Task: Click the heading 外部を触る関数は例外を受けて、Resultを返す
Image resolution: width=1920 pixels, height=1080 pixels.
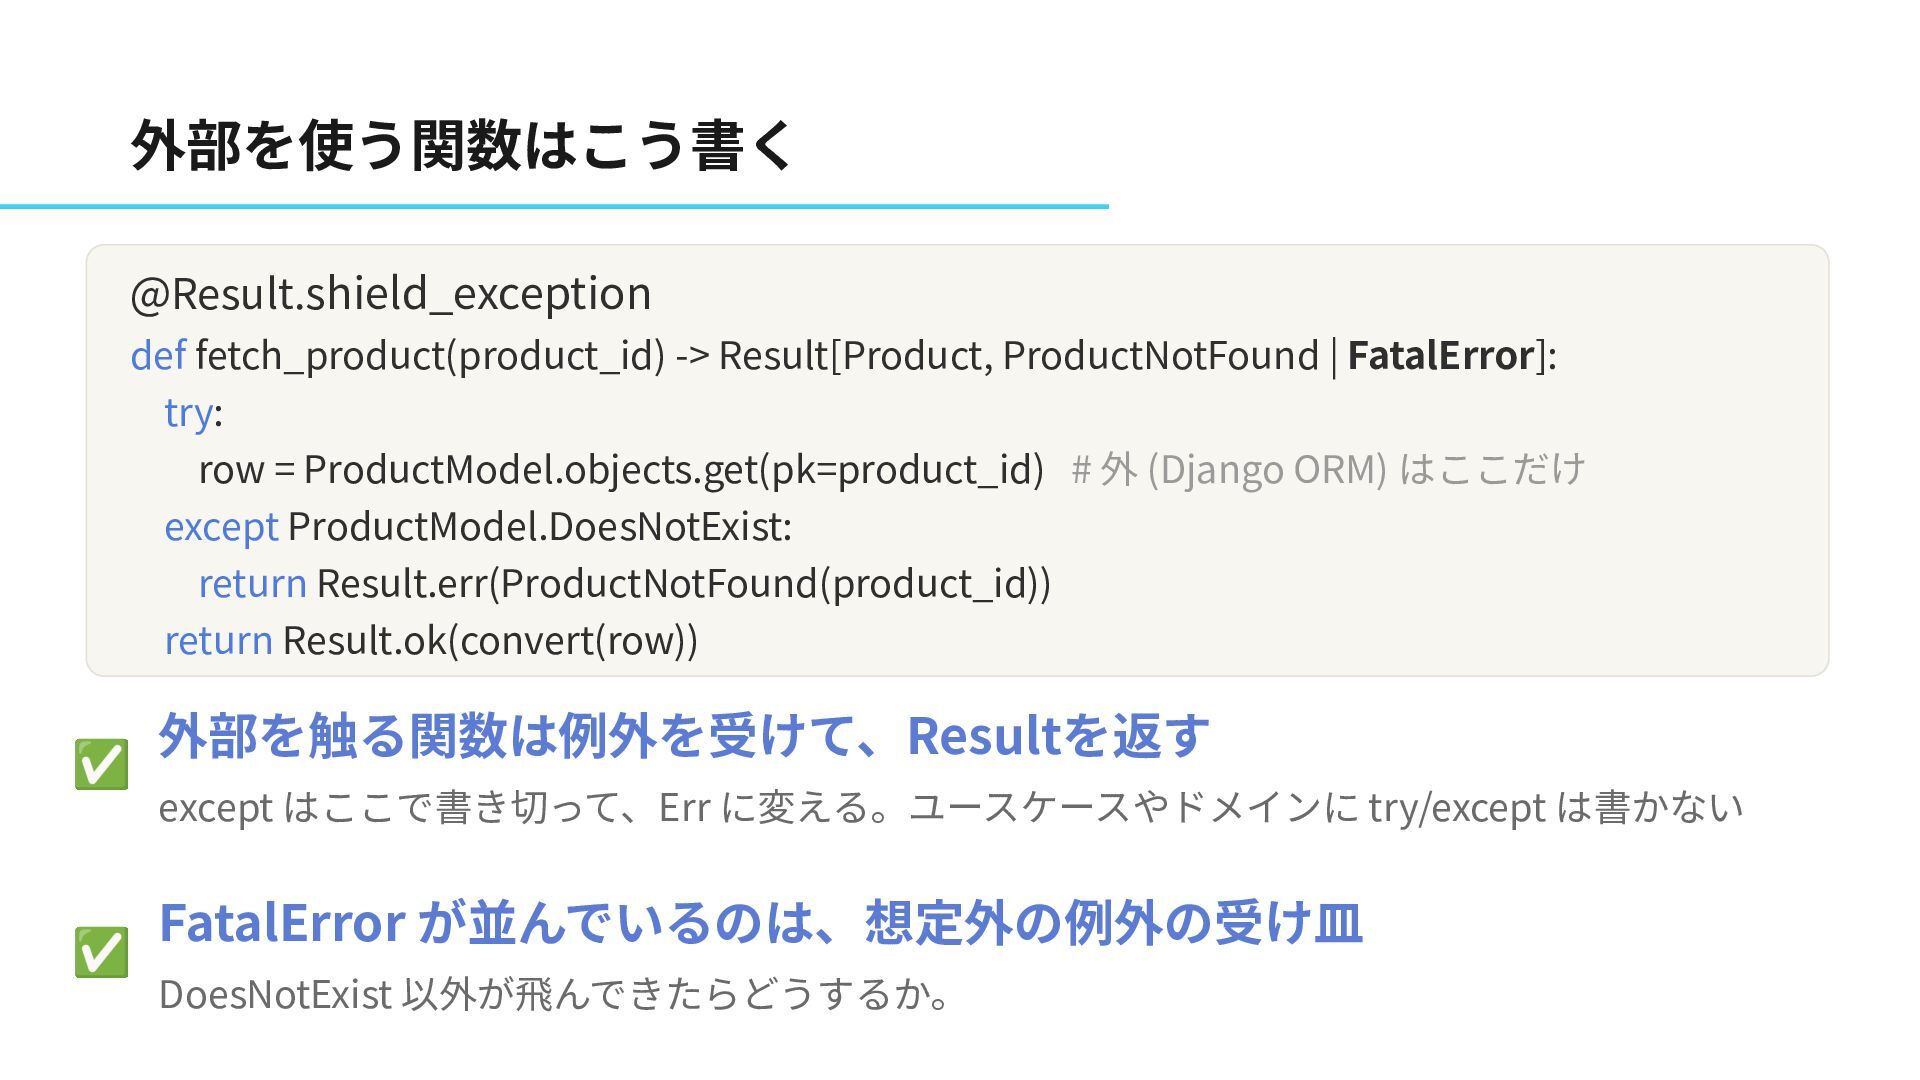Action: pyautogui.click(x=684, y=736)
